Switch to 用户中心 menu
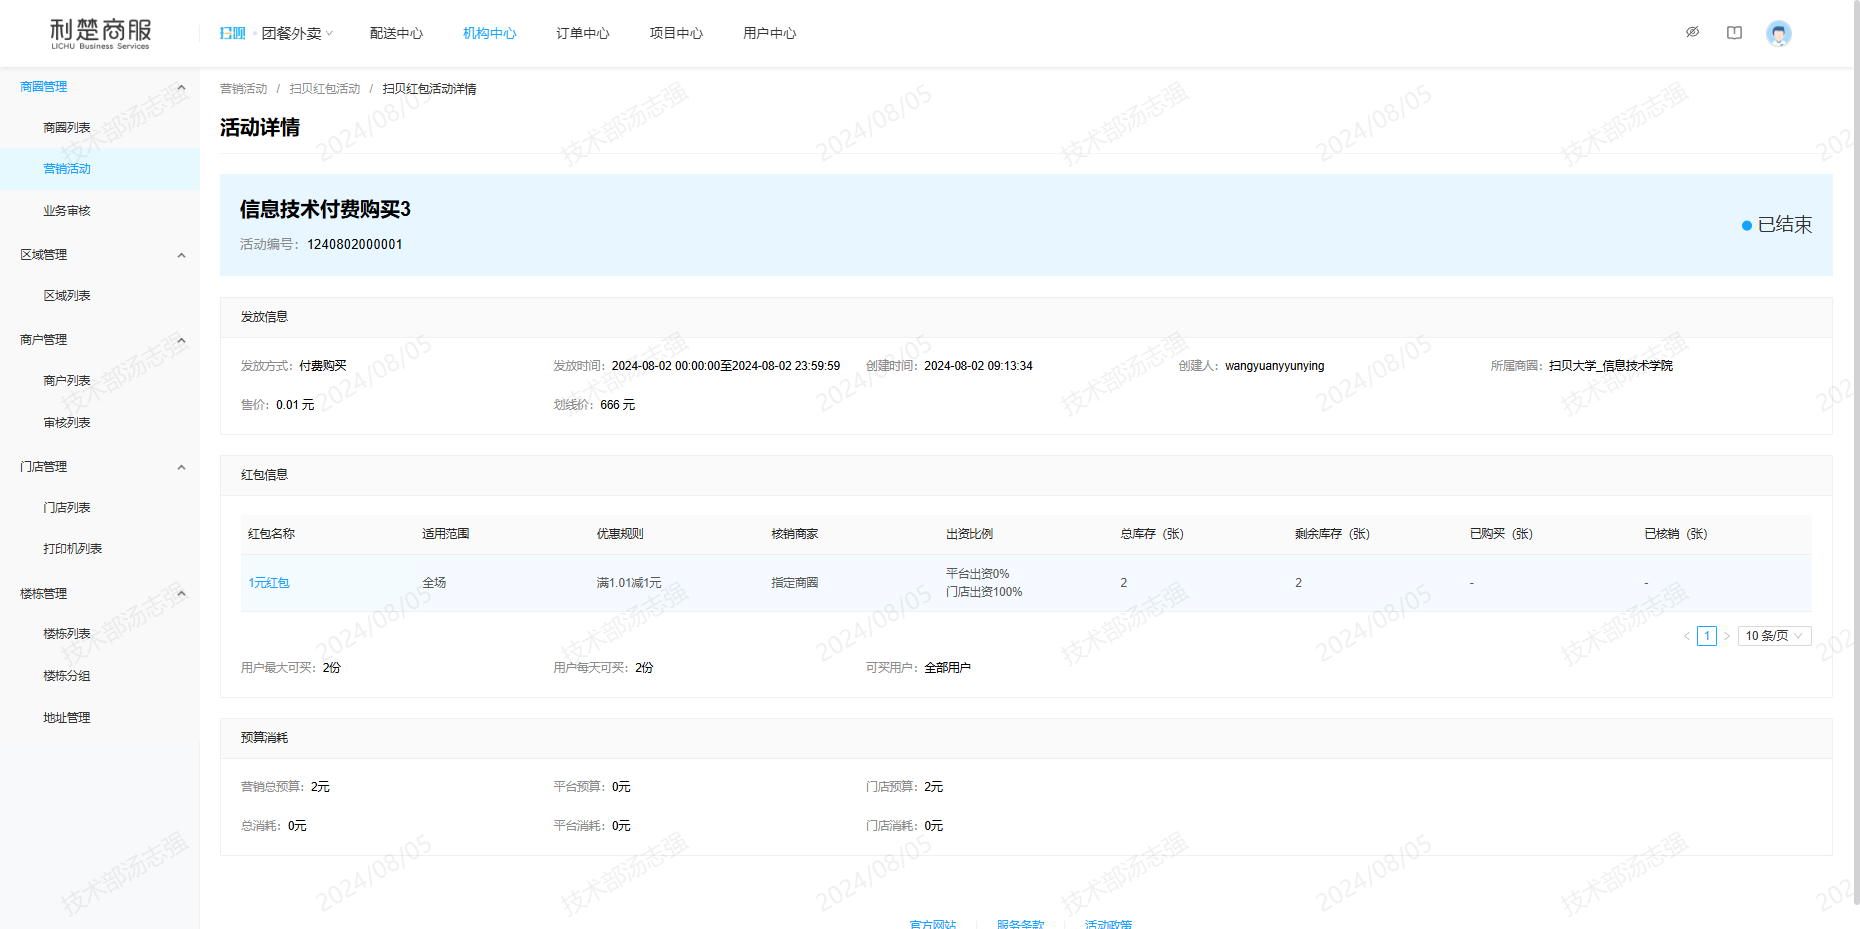 click(x=769, y=33)
